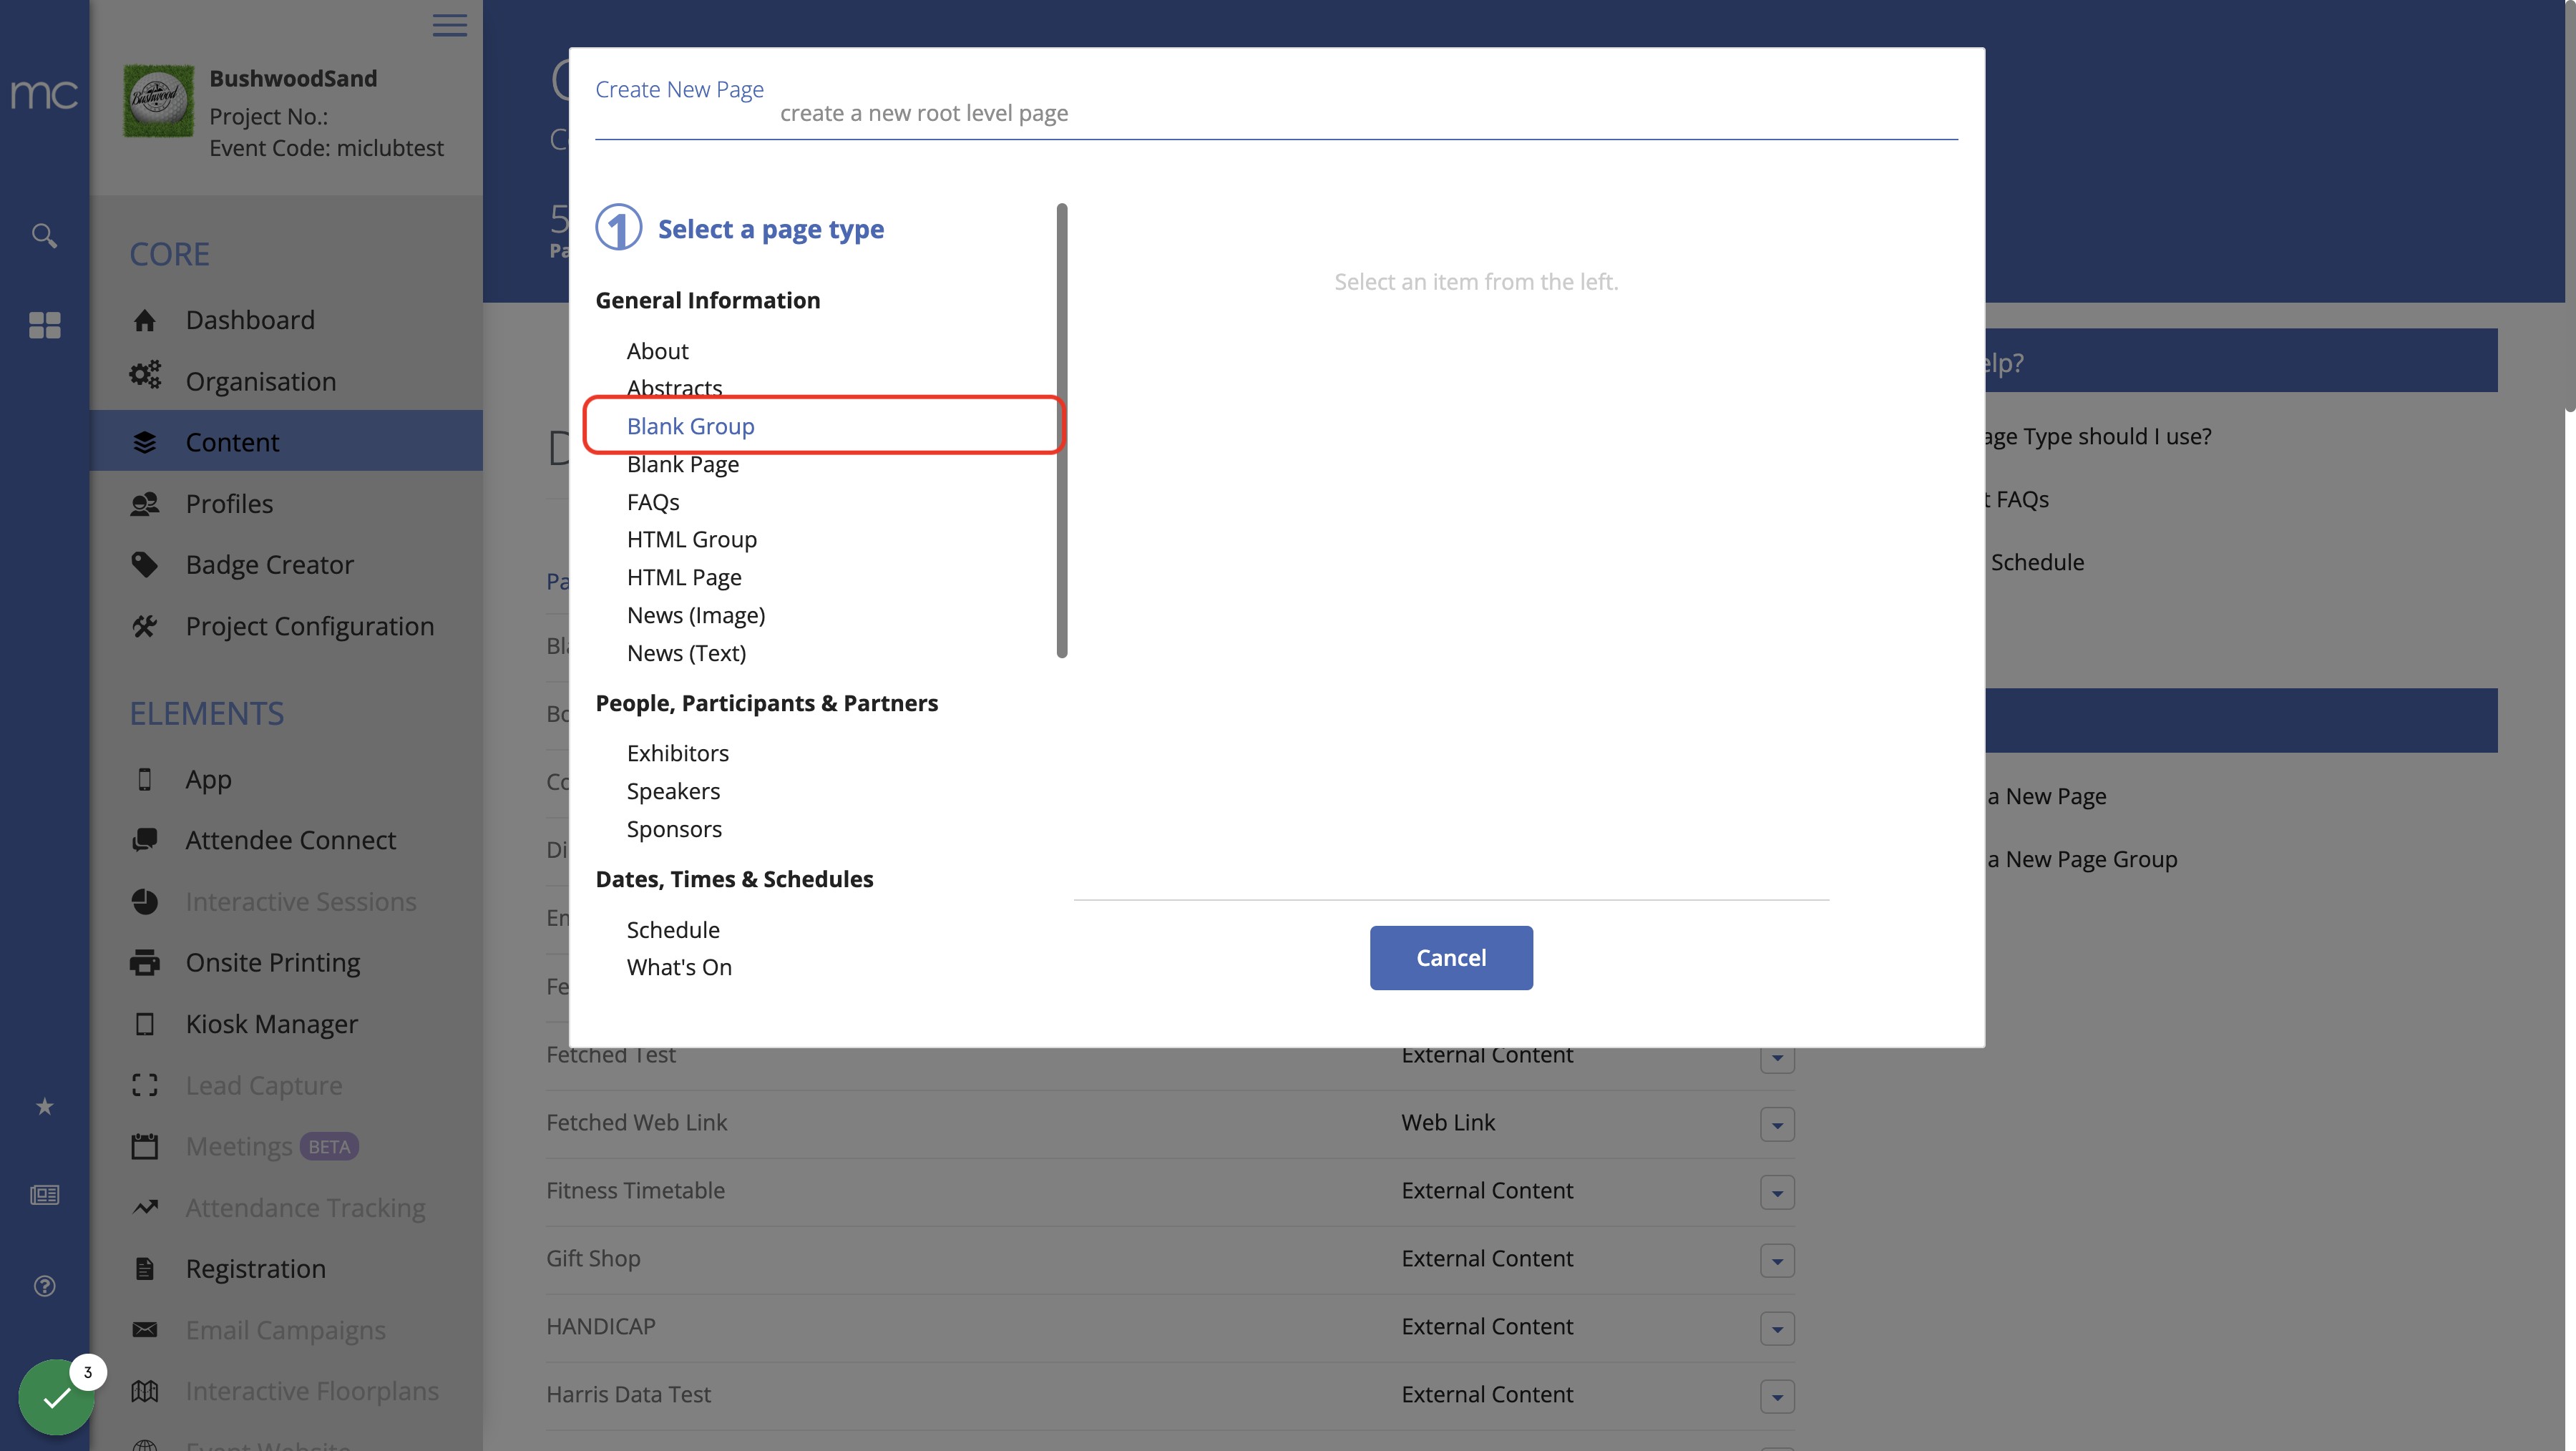This screenshot has width=2576, height=1451.
Task: Open dropdown for Fetched Web Link row
Action: (1777, 1124)
